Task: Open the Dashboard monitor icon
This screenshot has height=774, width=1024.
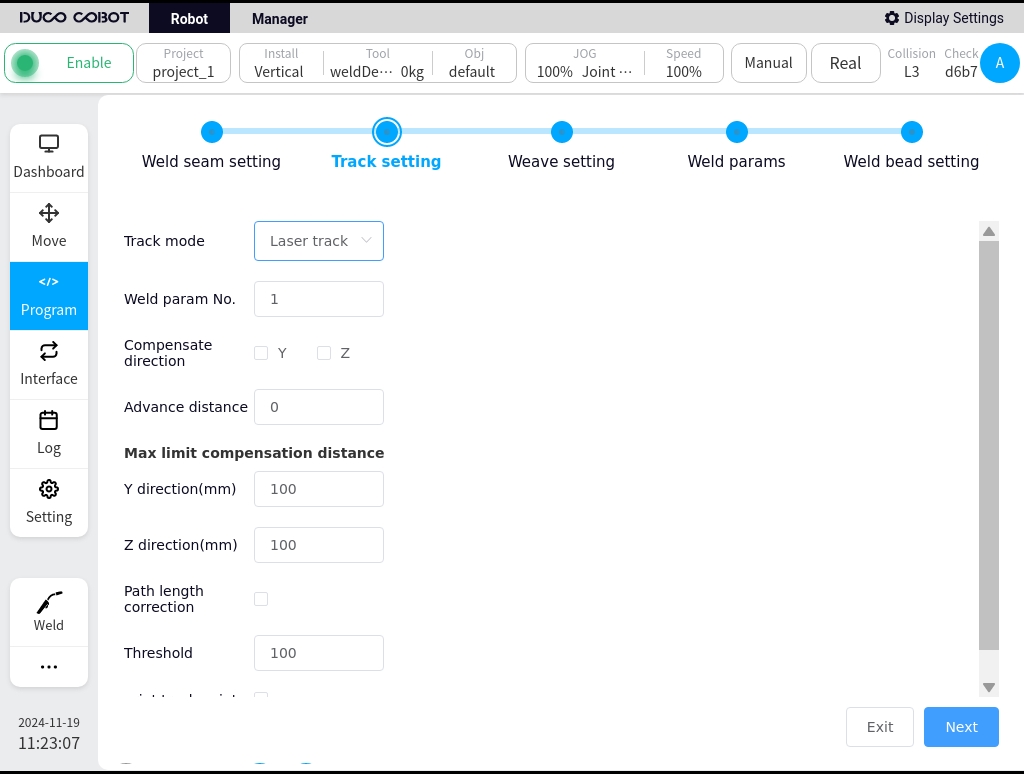Action: [x=49, y=144]
